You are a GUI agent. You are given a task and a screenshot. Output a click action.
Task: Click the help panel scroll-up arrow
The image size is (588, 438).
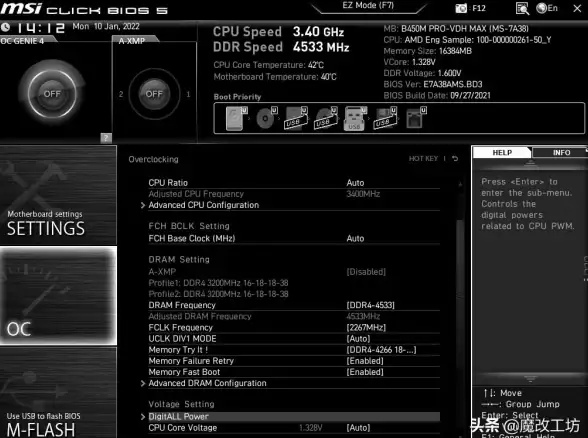(x=530, y=163)
